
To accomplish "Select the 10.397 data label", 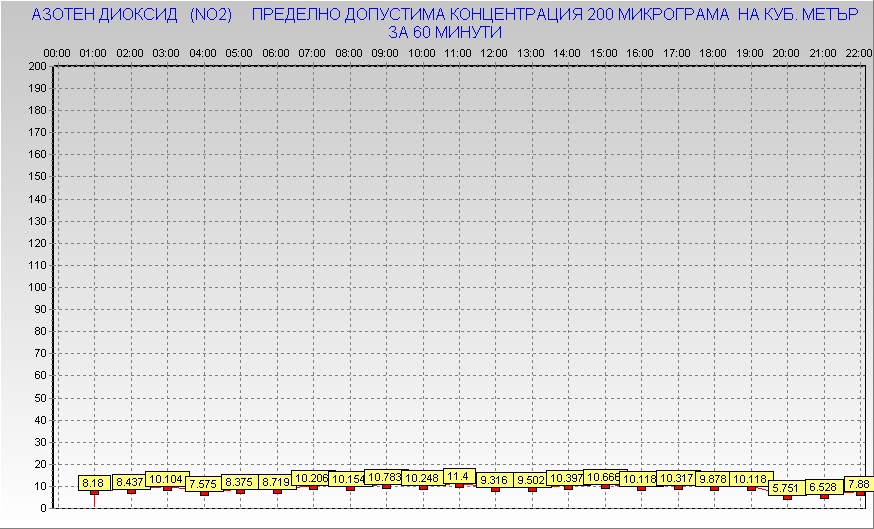I will tap(567, 478).
